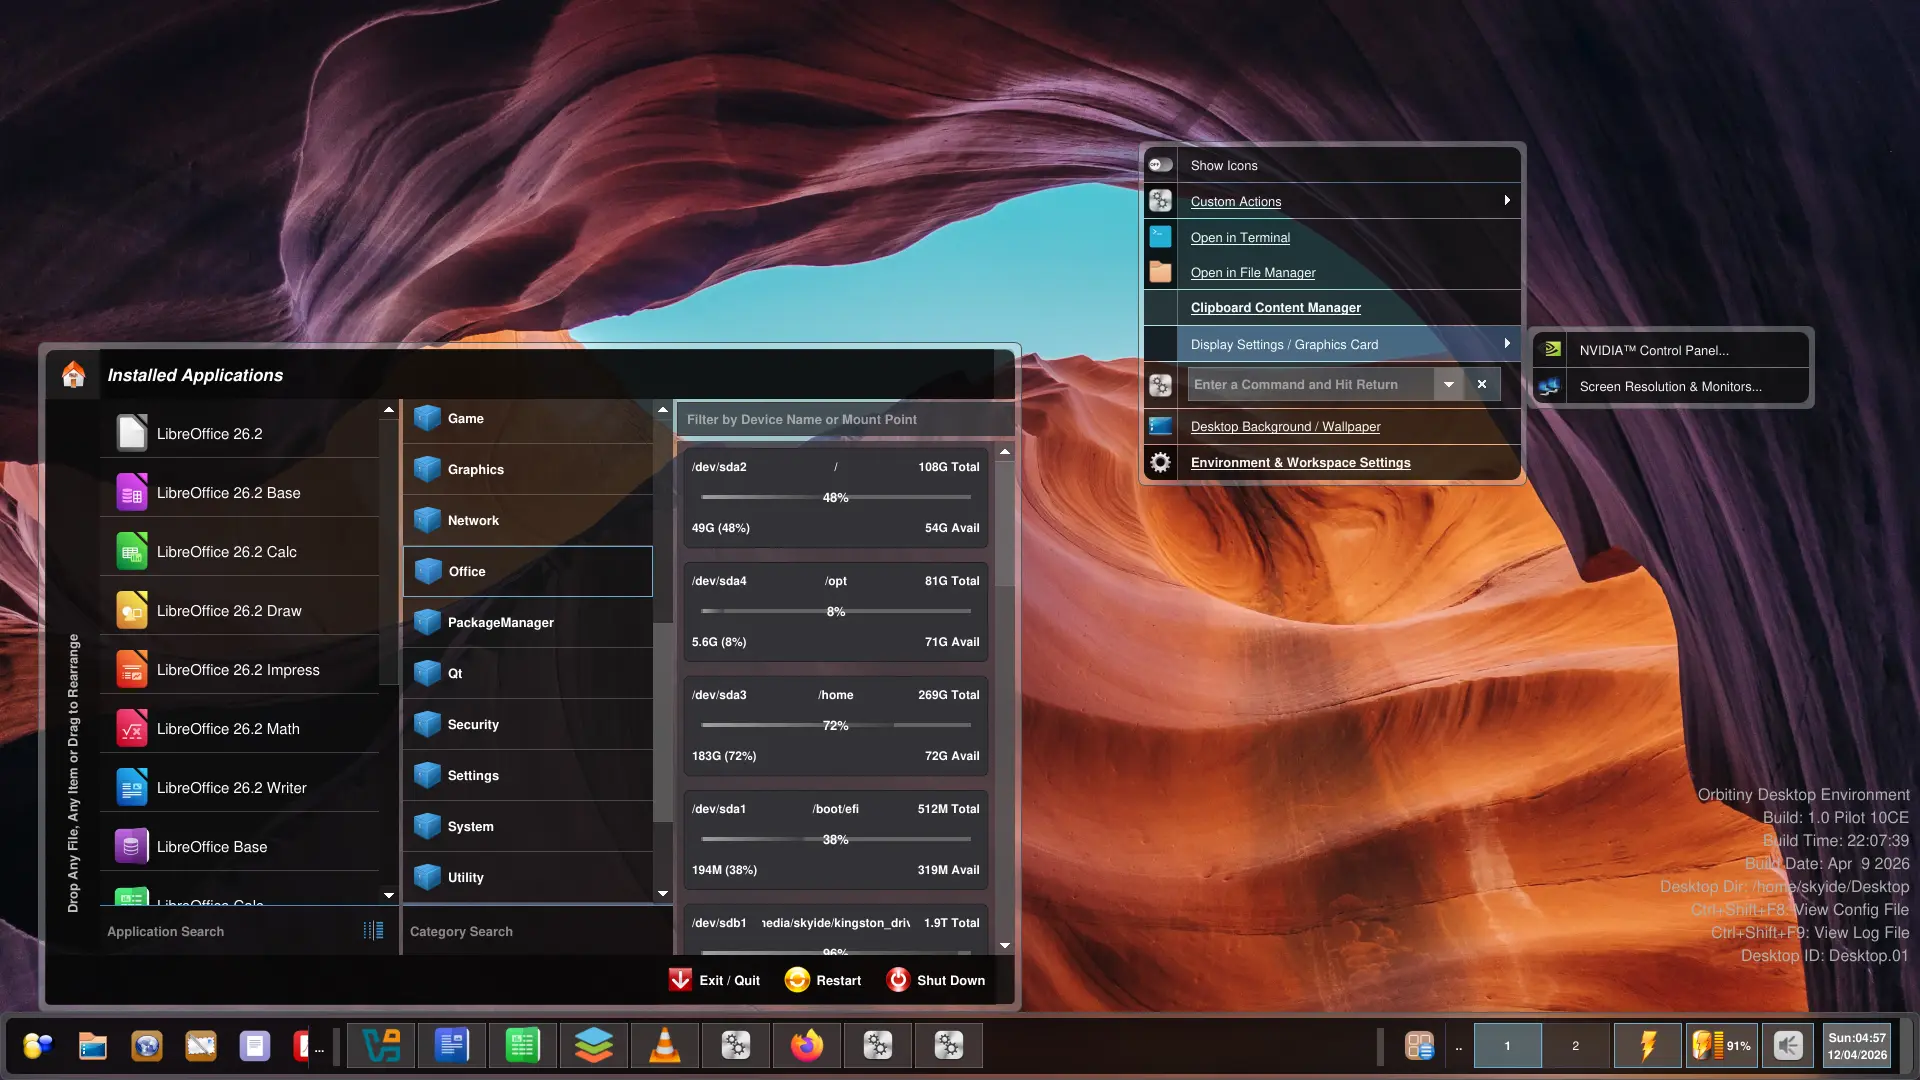Image resolution: width=1920 pixels, height=1080 pixels.
Task: Click the Shut Down button
Action: point(936,980)
